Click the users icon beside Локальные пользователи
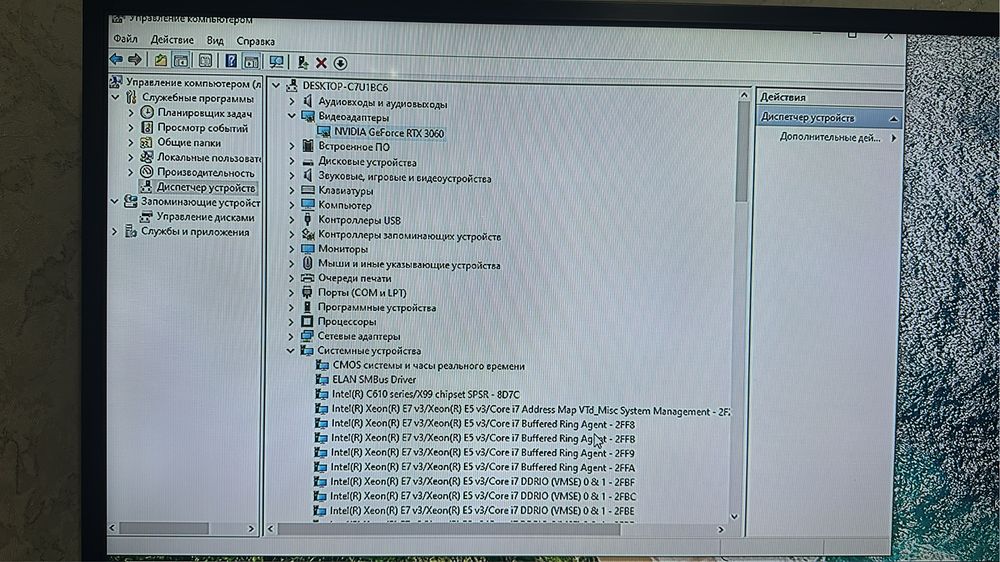Viewport: 1000px width, 562px height. click(146, 157)
